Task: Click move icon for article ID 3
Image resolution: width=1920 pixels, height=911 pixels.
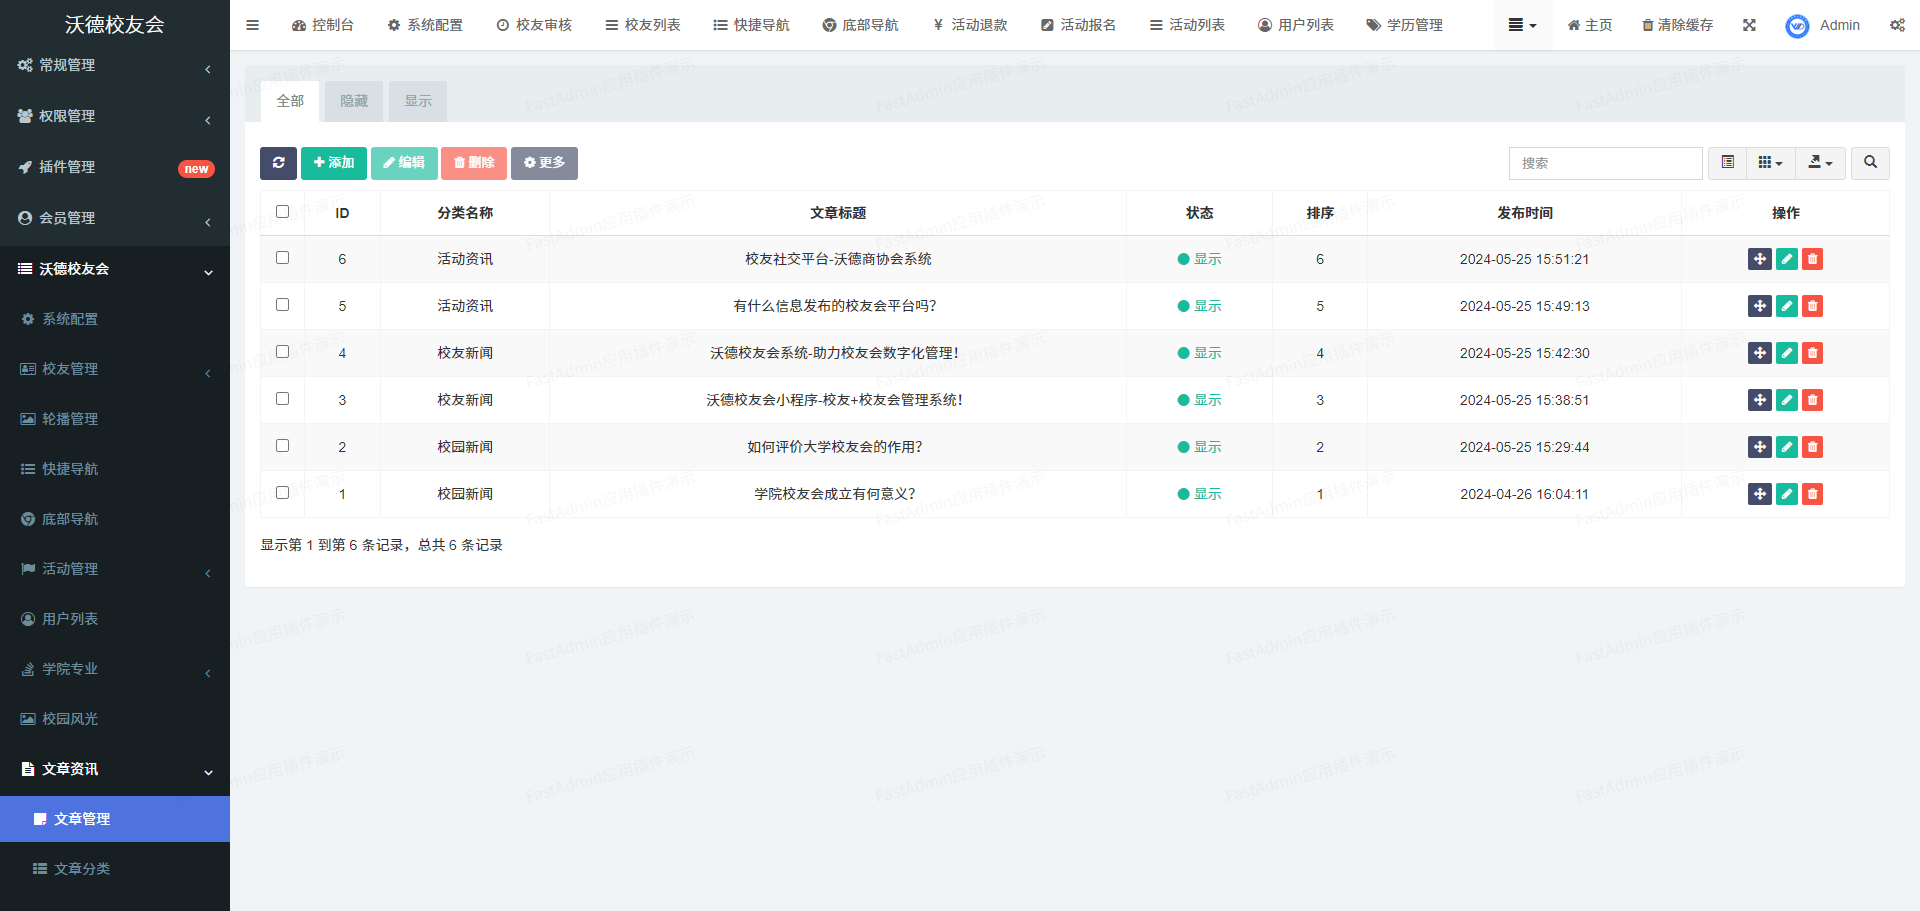Action: (1760, 400)
